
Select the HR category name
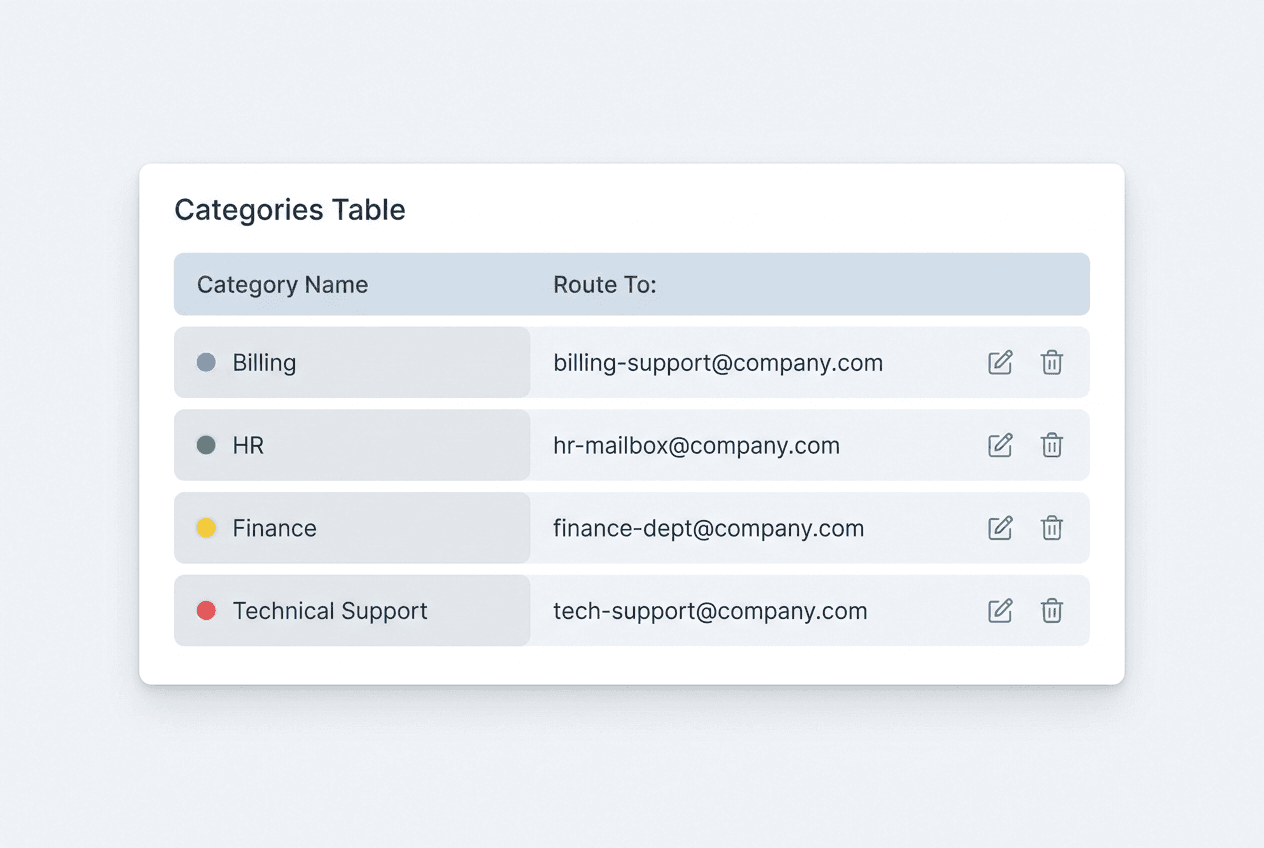248,446
